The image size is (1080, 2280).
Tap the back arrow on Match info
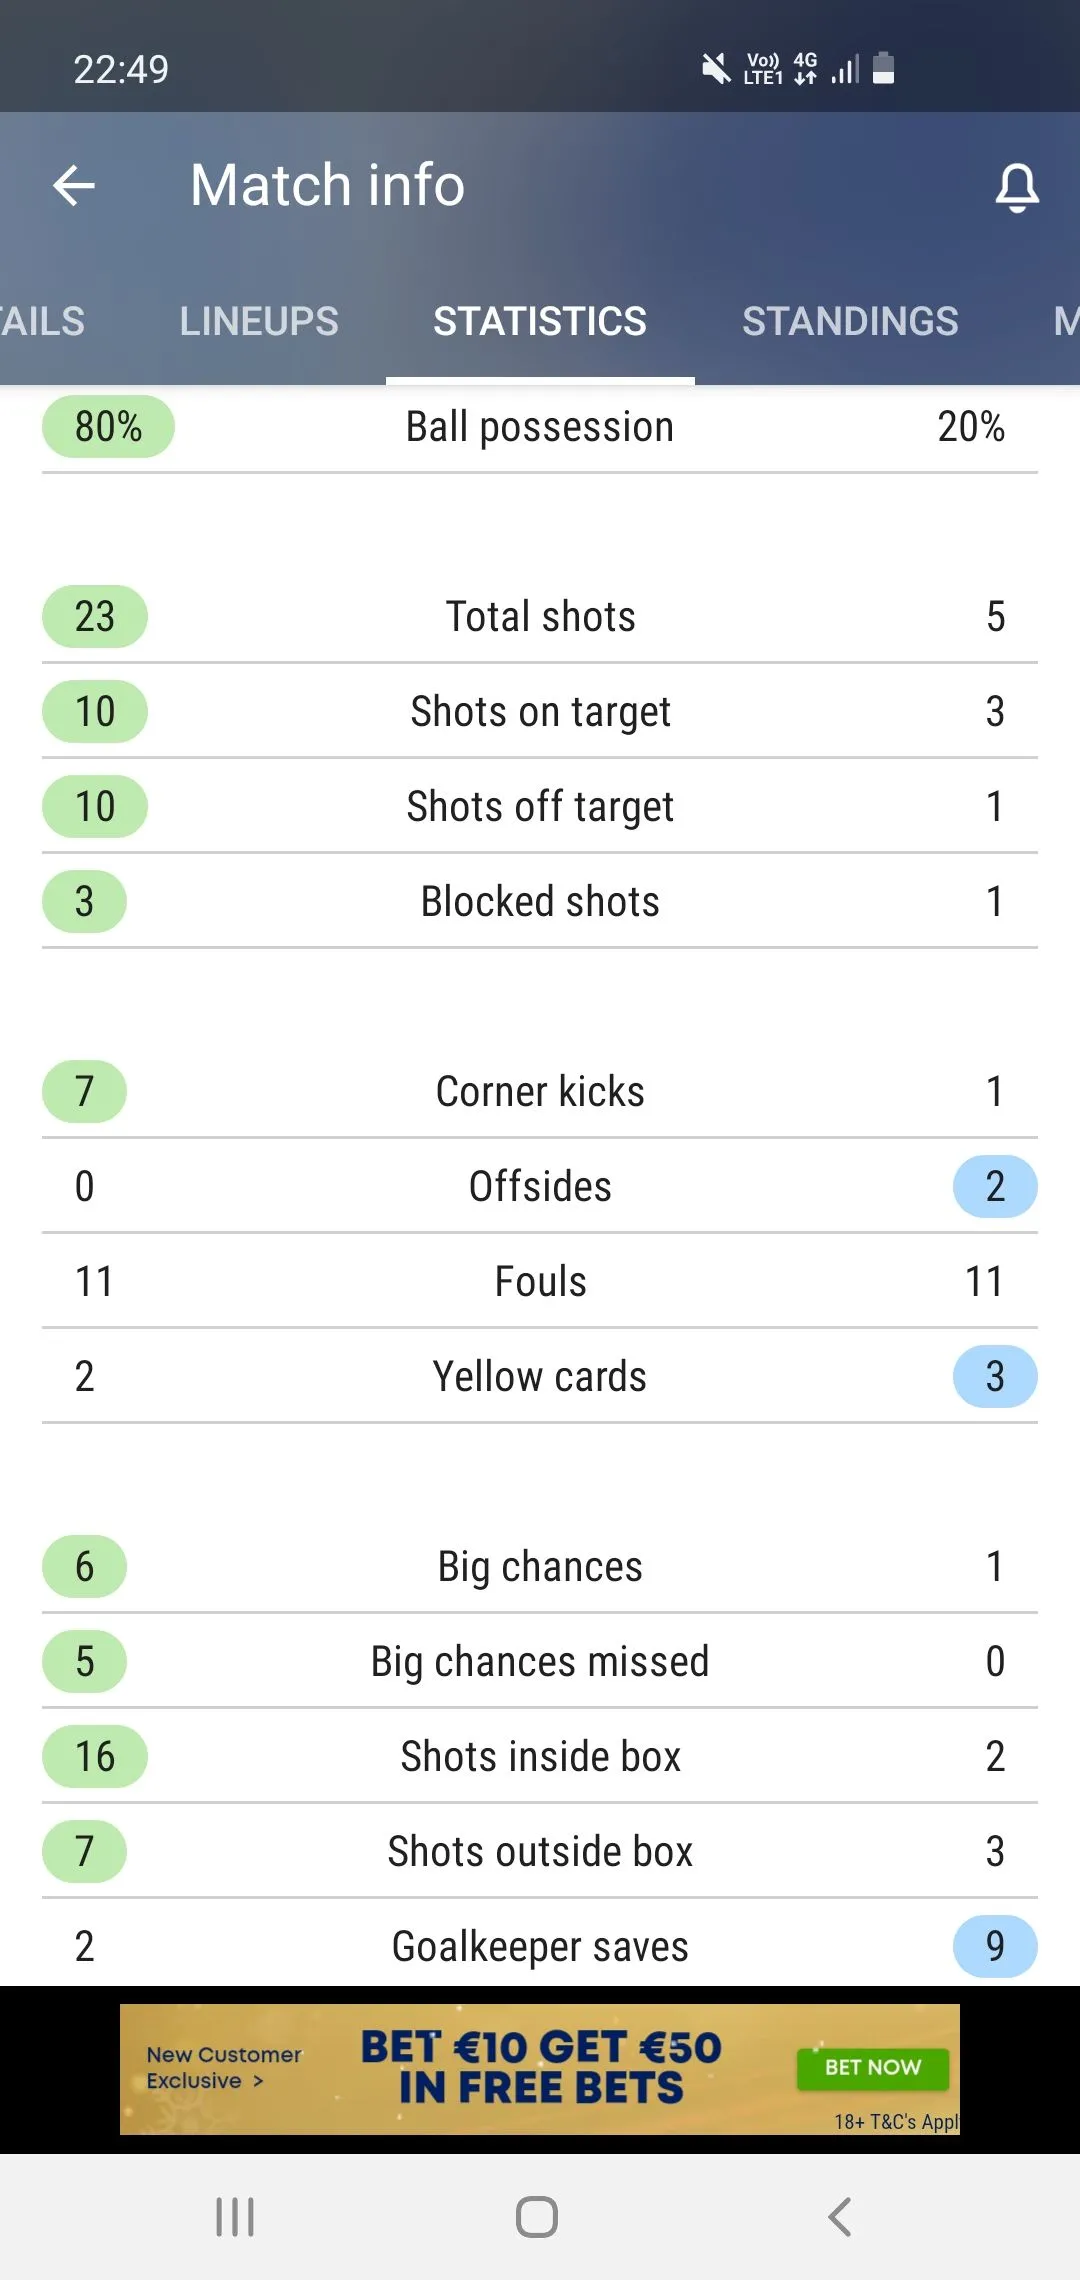[73, 185]
